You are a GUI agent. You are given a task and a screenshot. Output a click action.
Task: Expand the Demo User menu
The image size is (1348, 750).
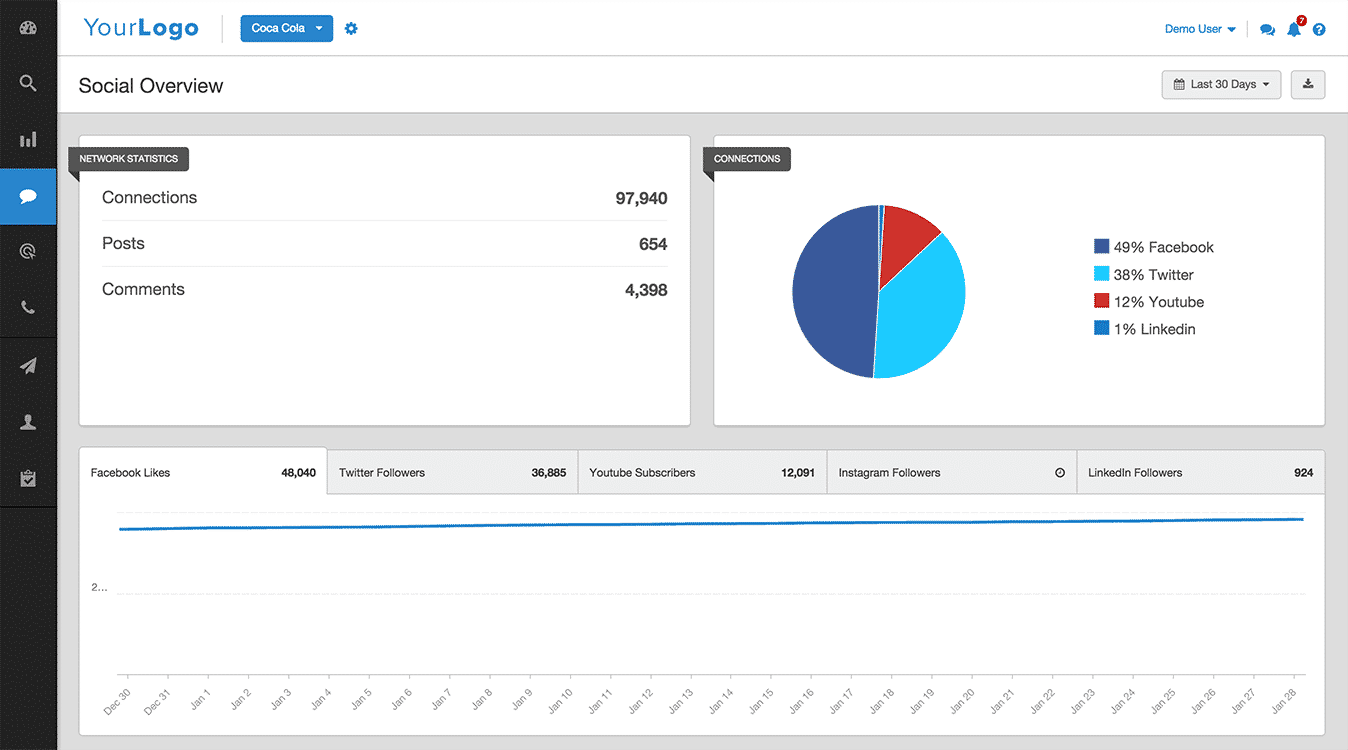pyautogui.click(x=1200, y=29)
